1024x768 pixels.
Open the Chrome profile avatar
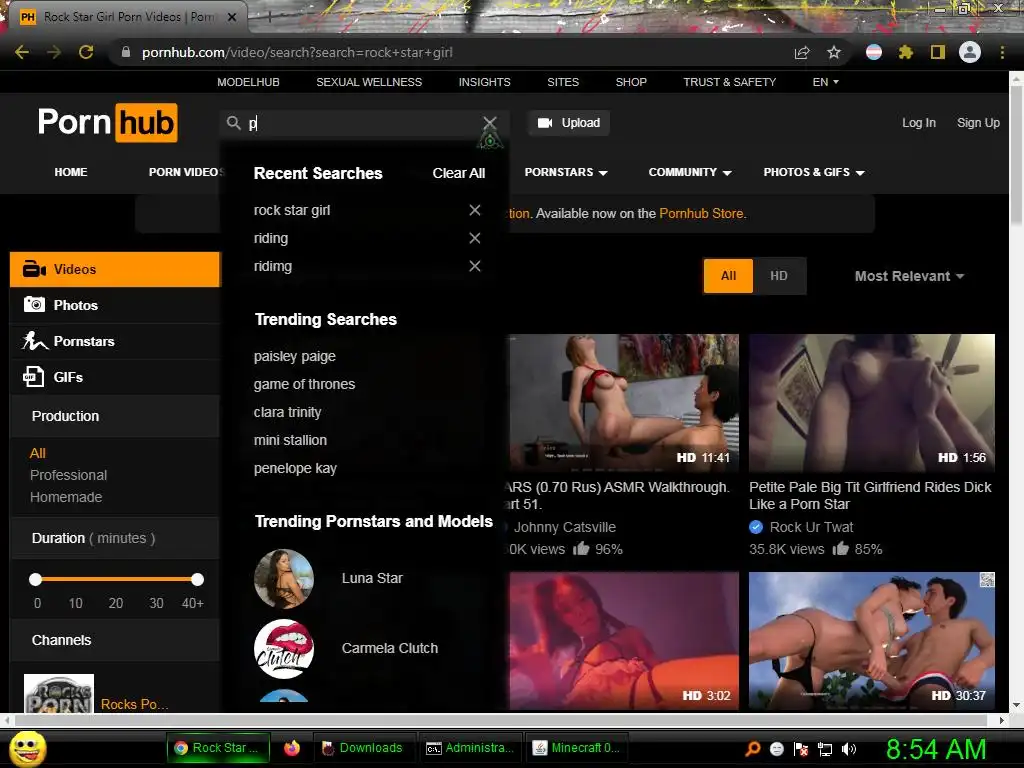pos(970,52)
